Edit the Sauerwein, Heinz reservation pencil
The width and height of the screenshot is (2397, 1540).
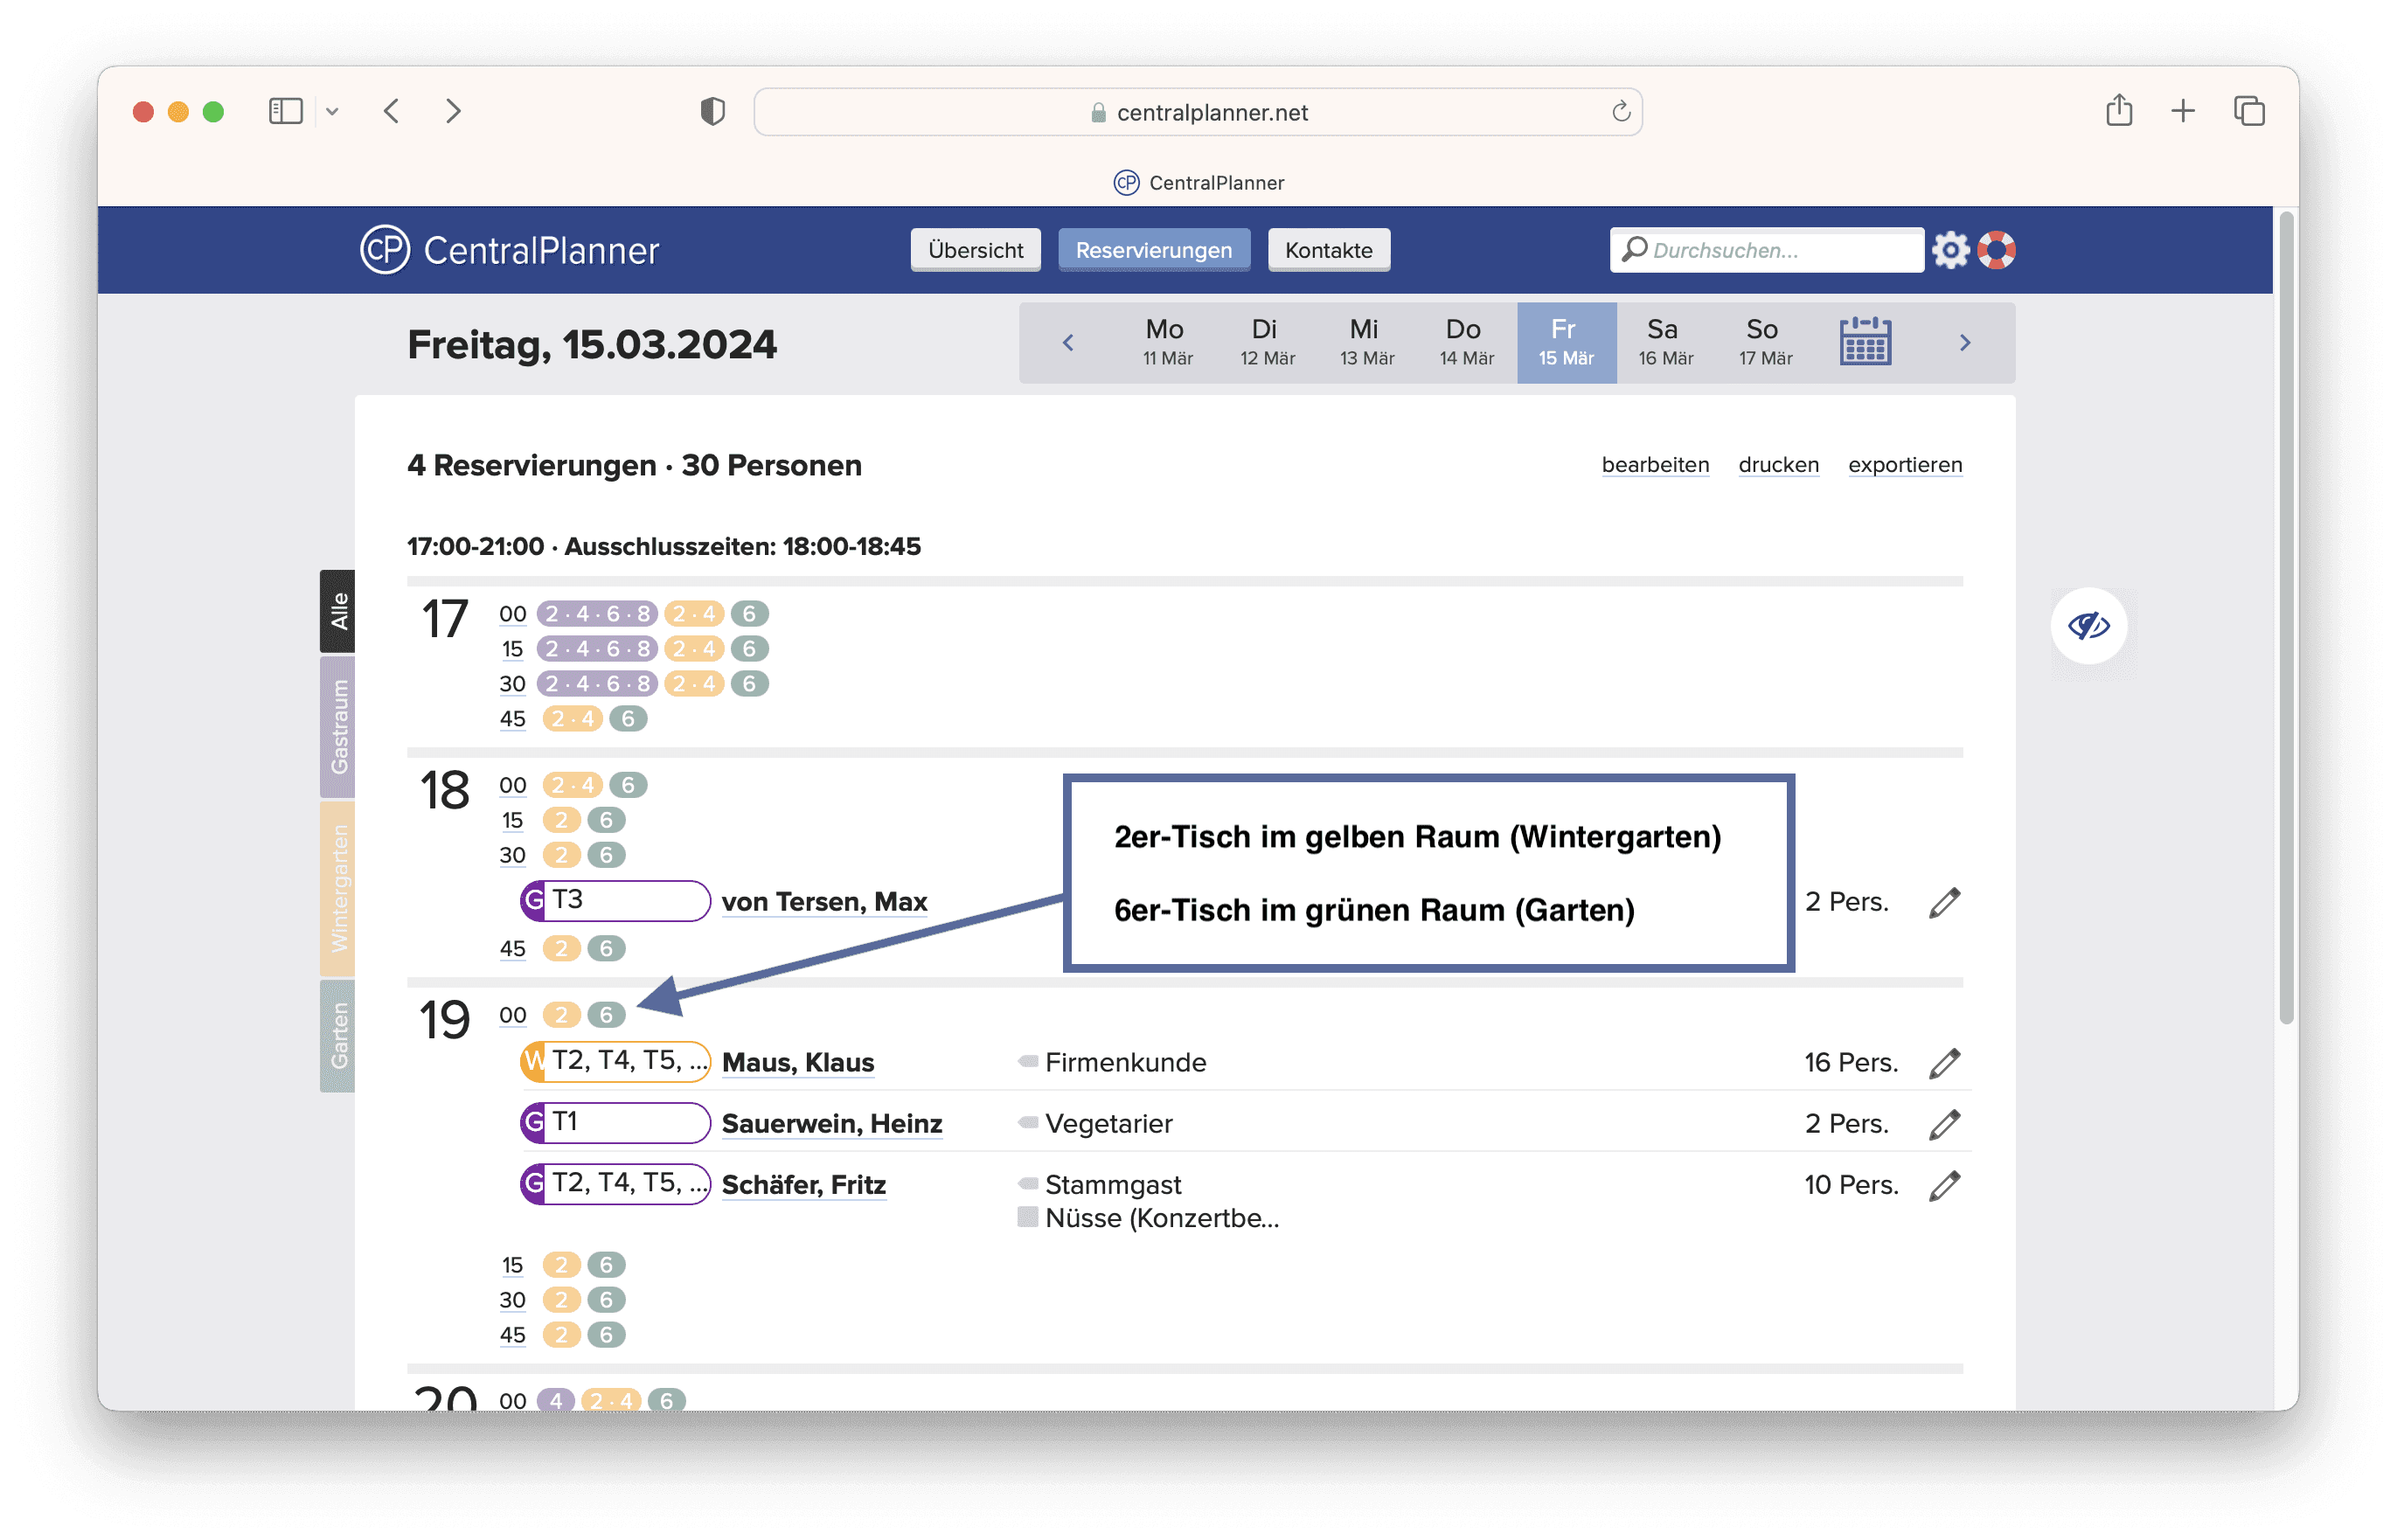click(1944, 1124)
